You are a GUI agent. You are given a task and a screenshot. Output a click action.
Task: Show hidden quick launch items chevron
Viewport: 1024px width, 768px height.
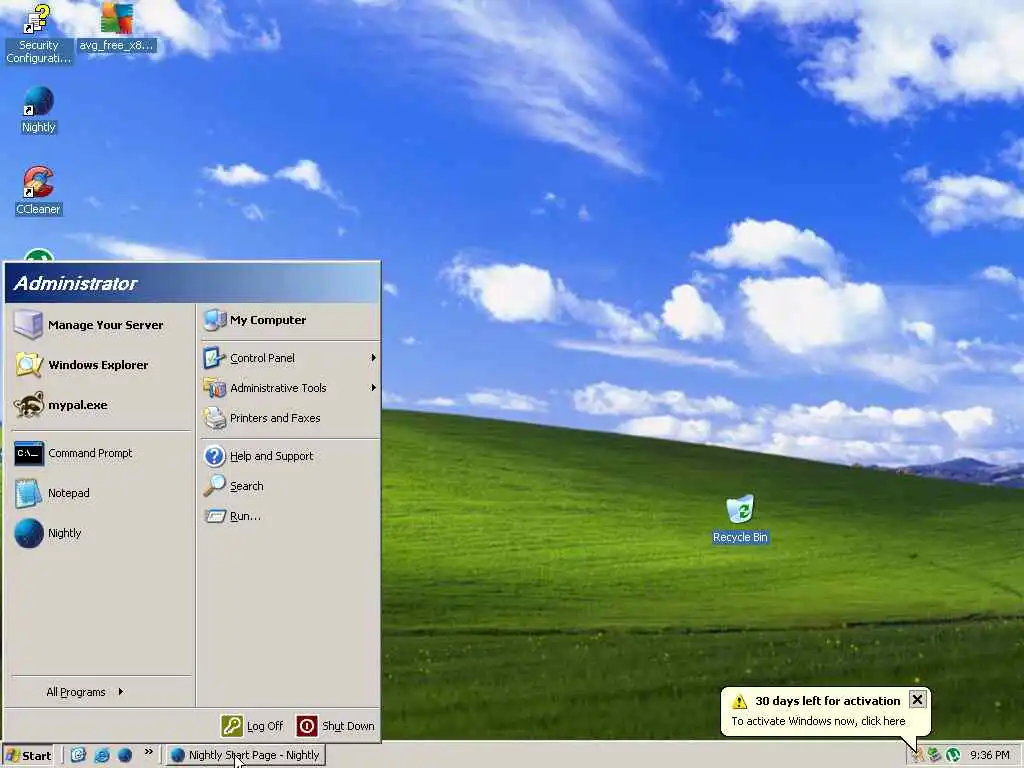tap(149, 752)
